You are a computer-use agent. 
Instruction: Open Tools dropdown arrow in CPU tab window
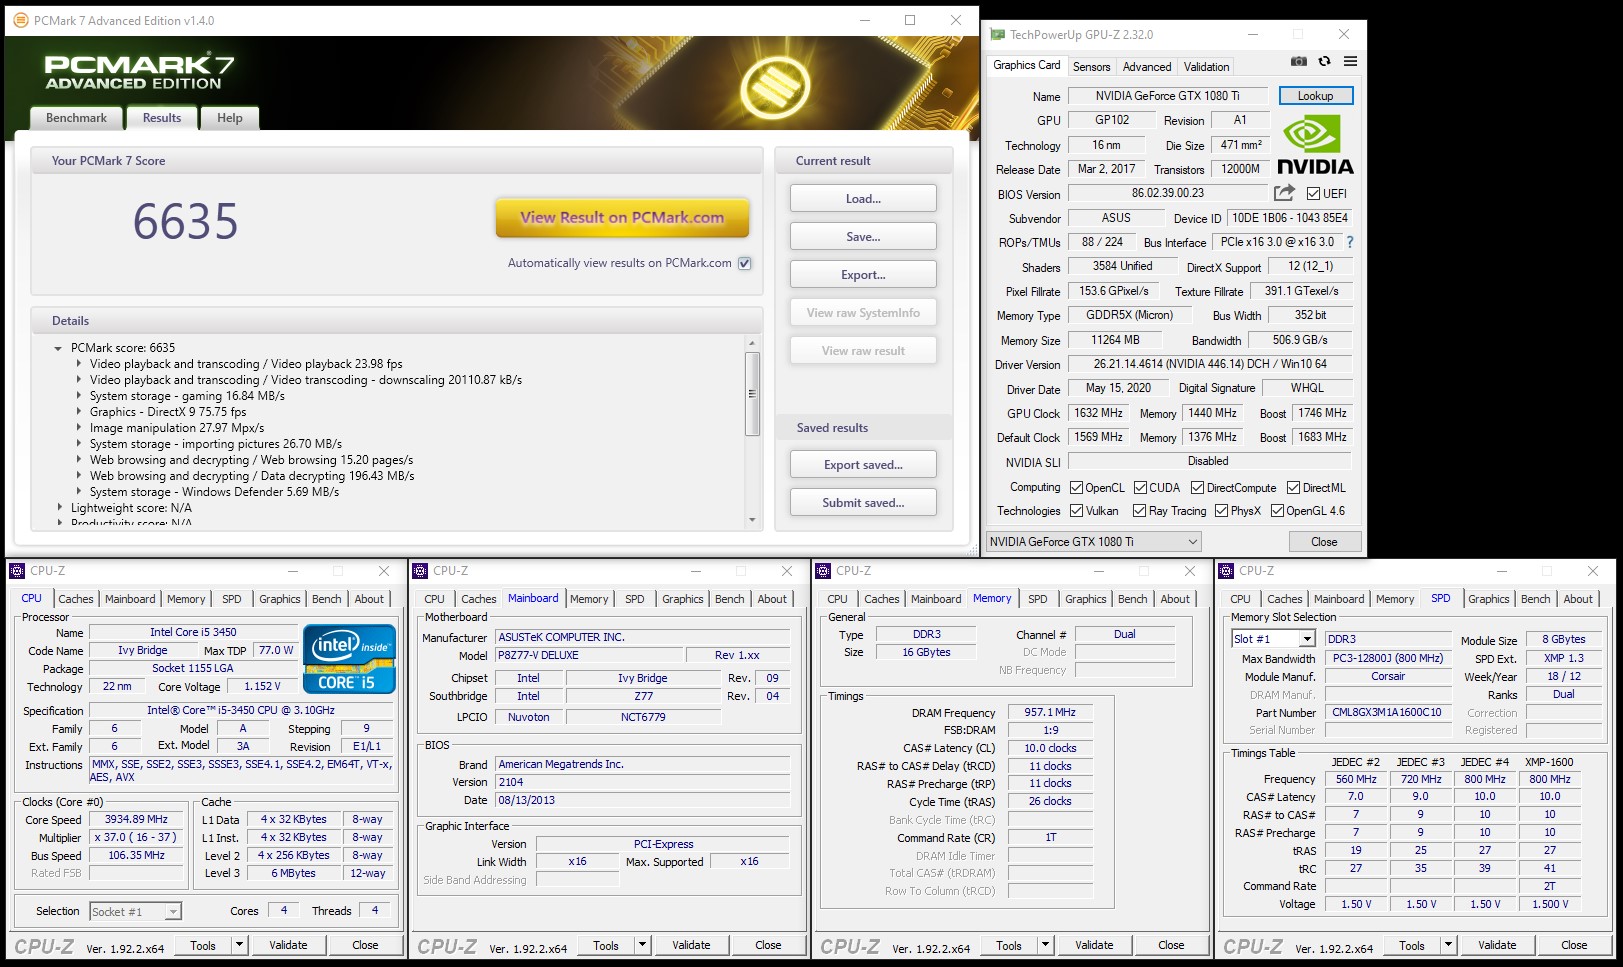point(239,945)
